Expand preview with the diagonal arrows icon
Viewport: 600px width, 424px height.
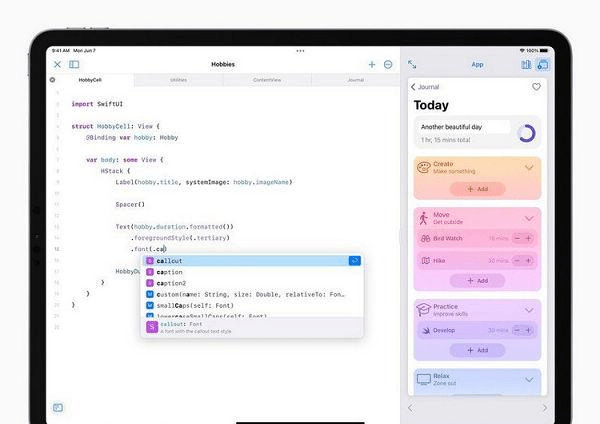412,64
